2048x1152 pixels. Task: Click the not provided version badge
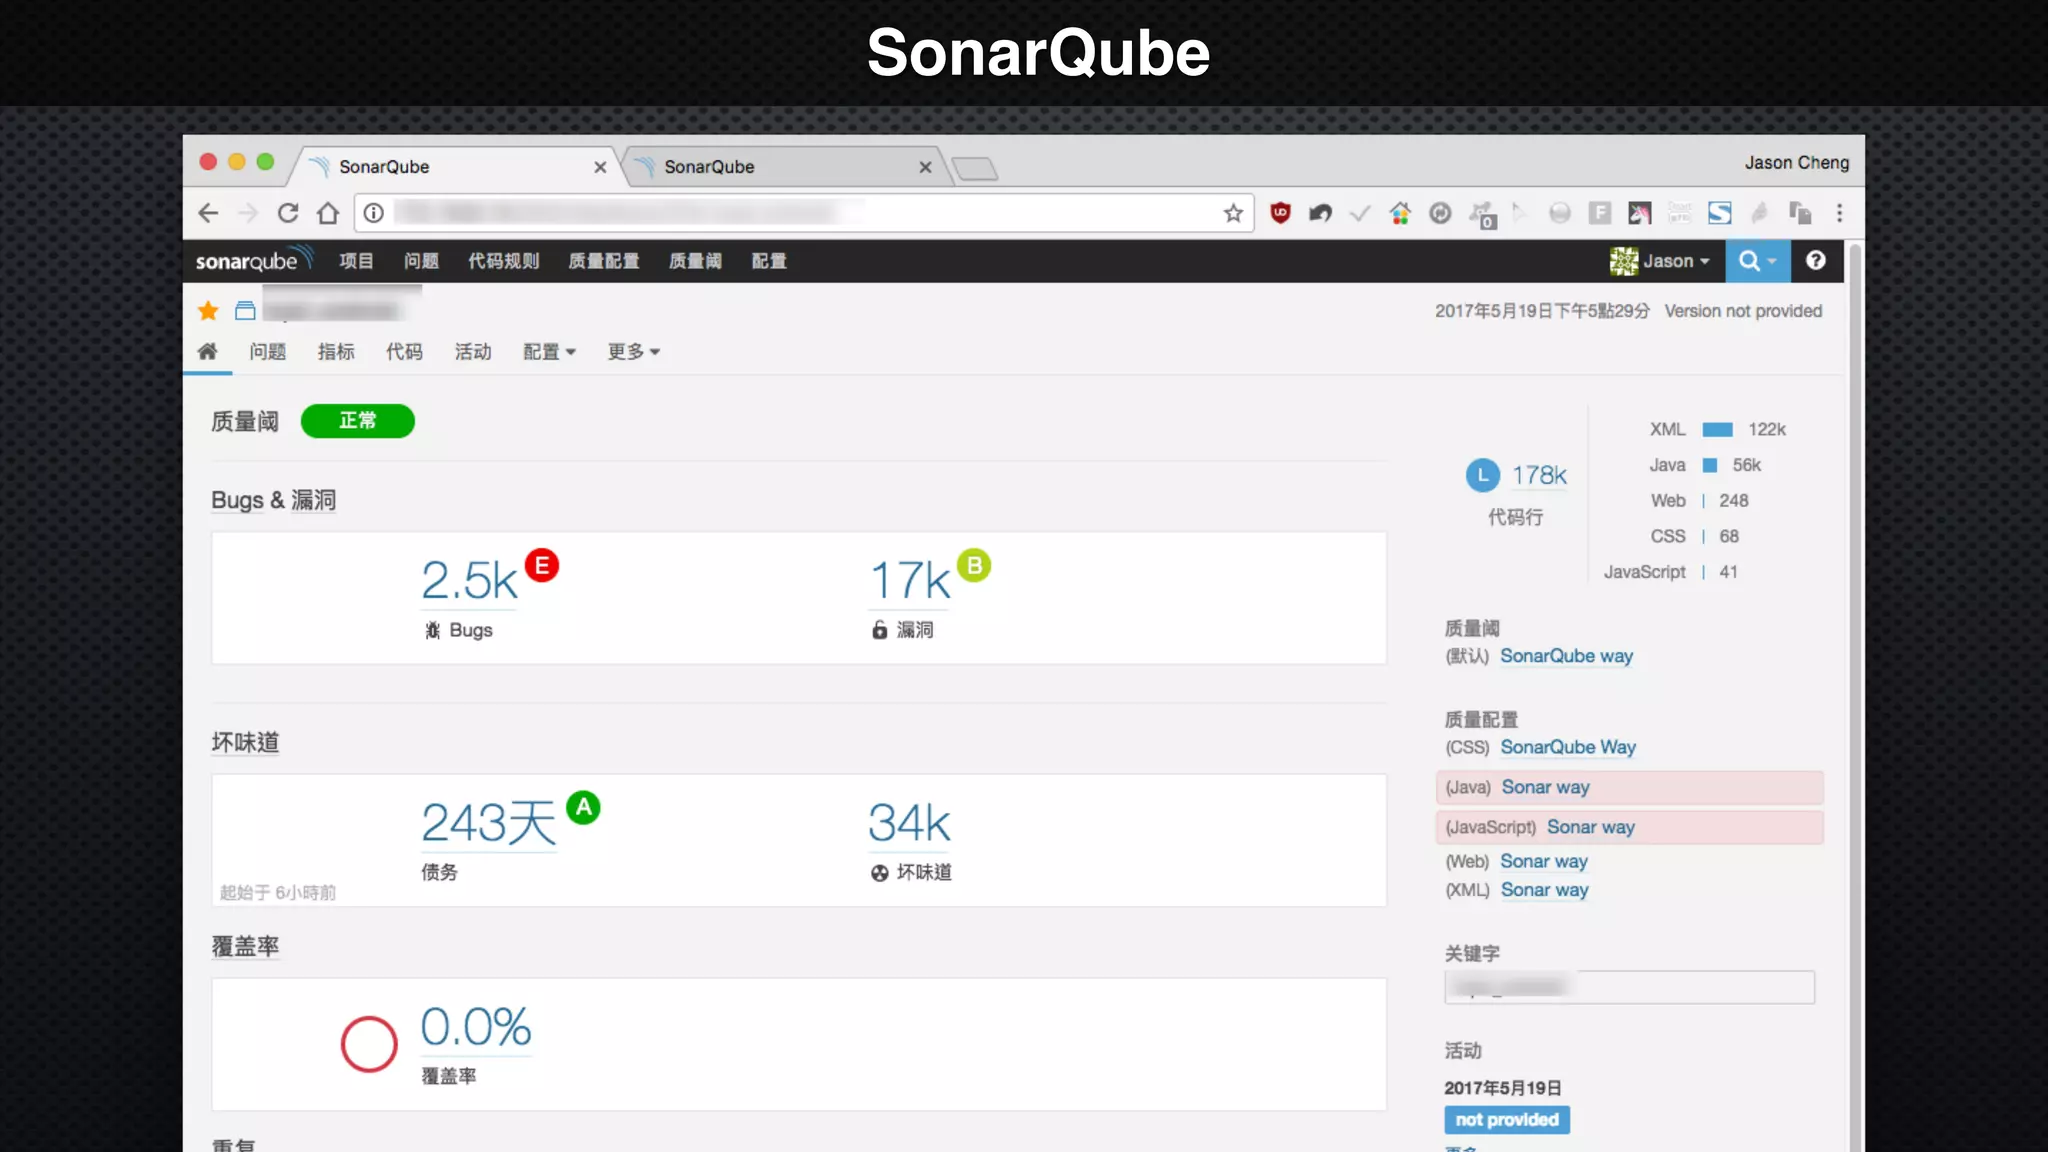click(1506, 1120)
